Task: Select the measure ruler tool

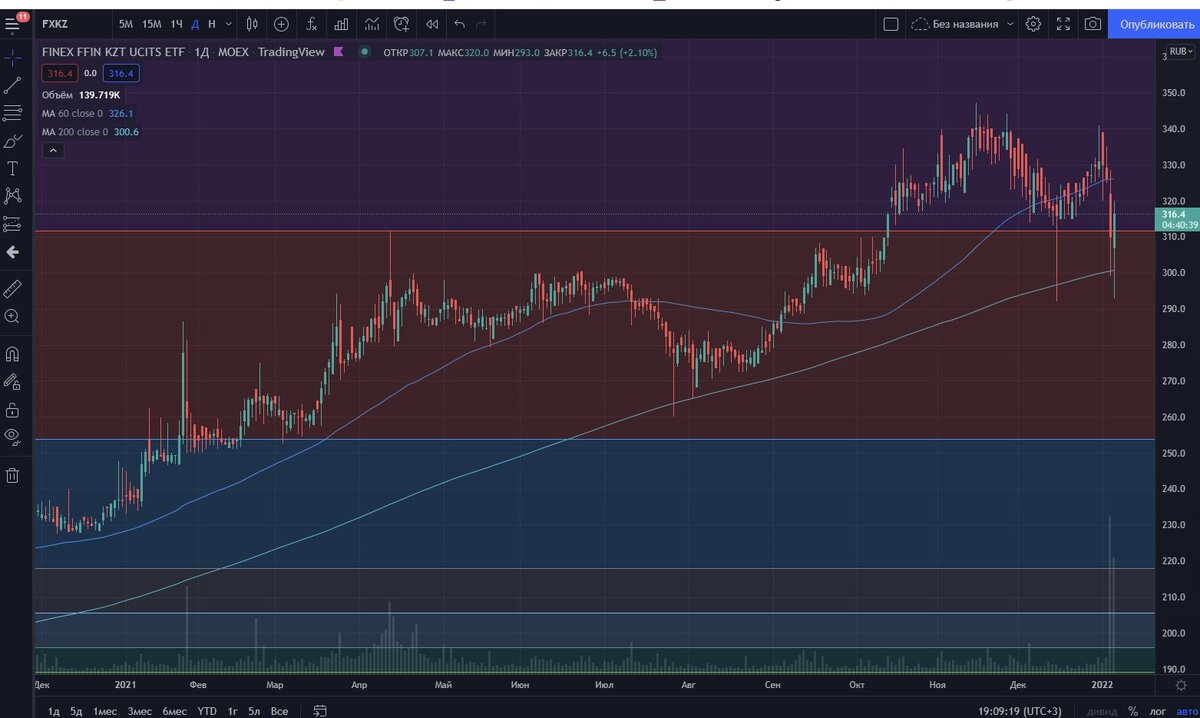Action: (x=13, y=289)
